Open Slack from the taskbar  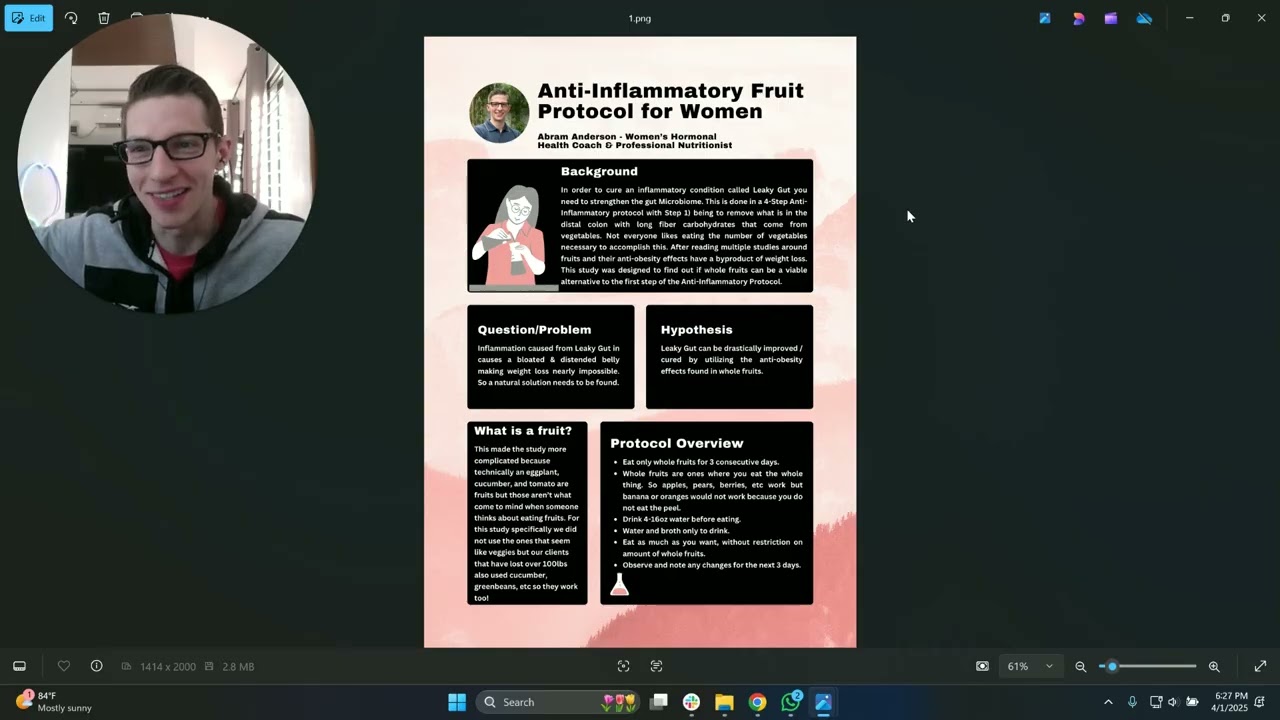[x=691, y=702]
